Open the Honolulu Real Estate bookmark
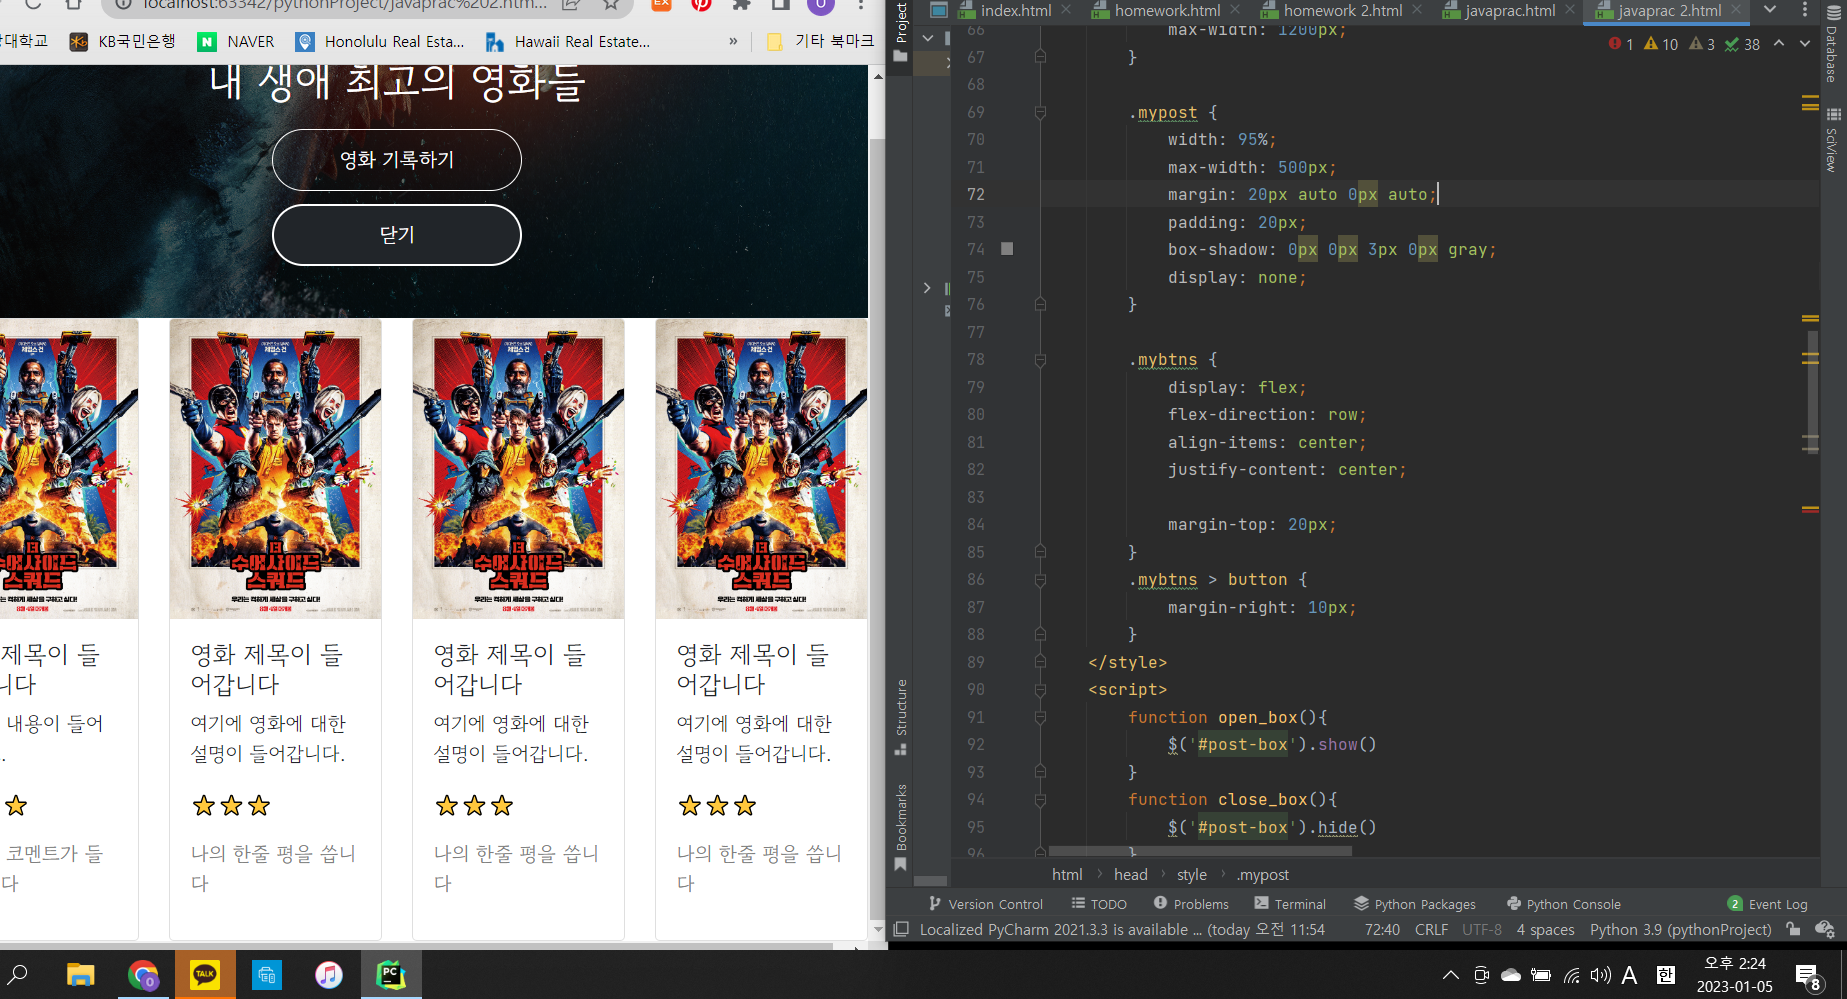This screenshot has width=1847, height=999. tap(381, 41)
